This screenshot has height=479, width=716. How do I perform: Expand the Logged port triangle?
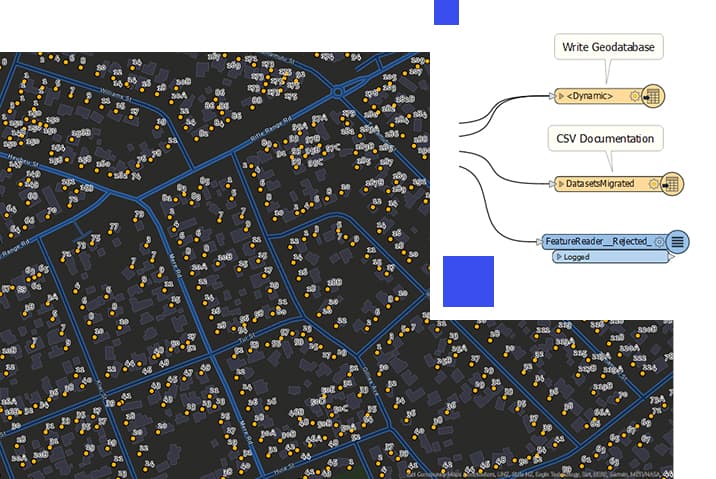(x=558, y=257)
